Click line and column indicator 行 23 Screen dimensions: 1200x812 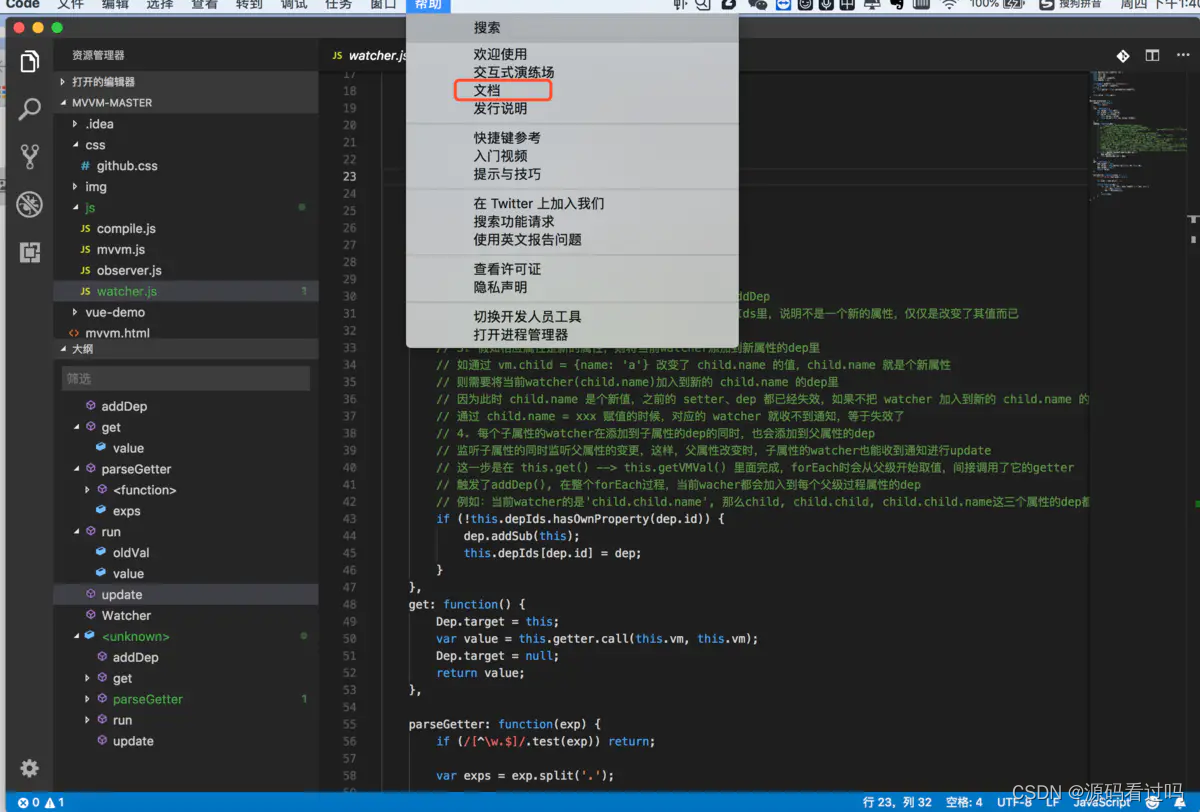tap(897, 802)
